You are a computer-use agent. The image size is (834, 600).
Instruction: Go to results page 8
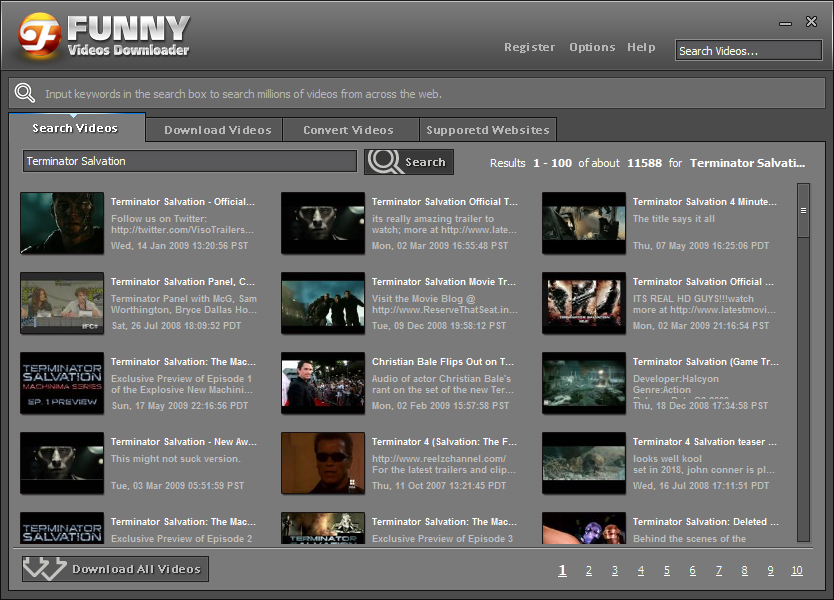pos(745,571)
